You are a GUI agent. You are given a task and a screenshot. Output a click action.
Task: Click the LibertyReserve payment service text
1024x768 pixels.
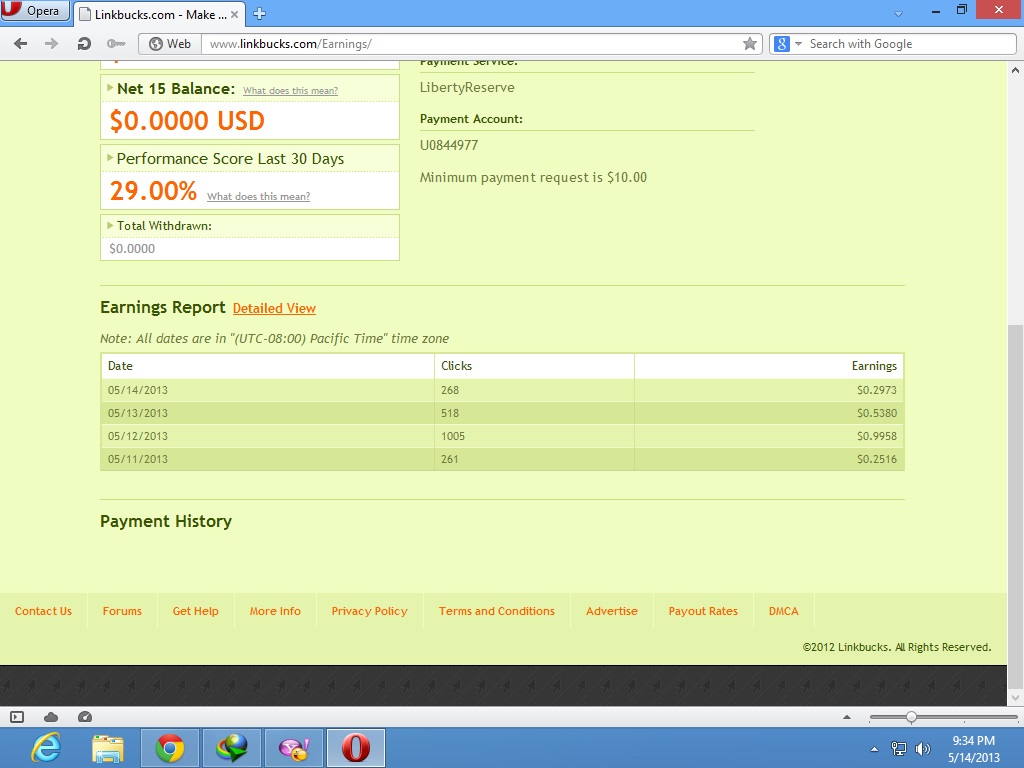pos(467,88)
